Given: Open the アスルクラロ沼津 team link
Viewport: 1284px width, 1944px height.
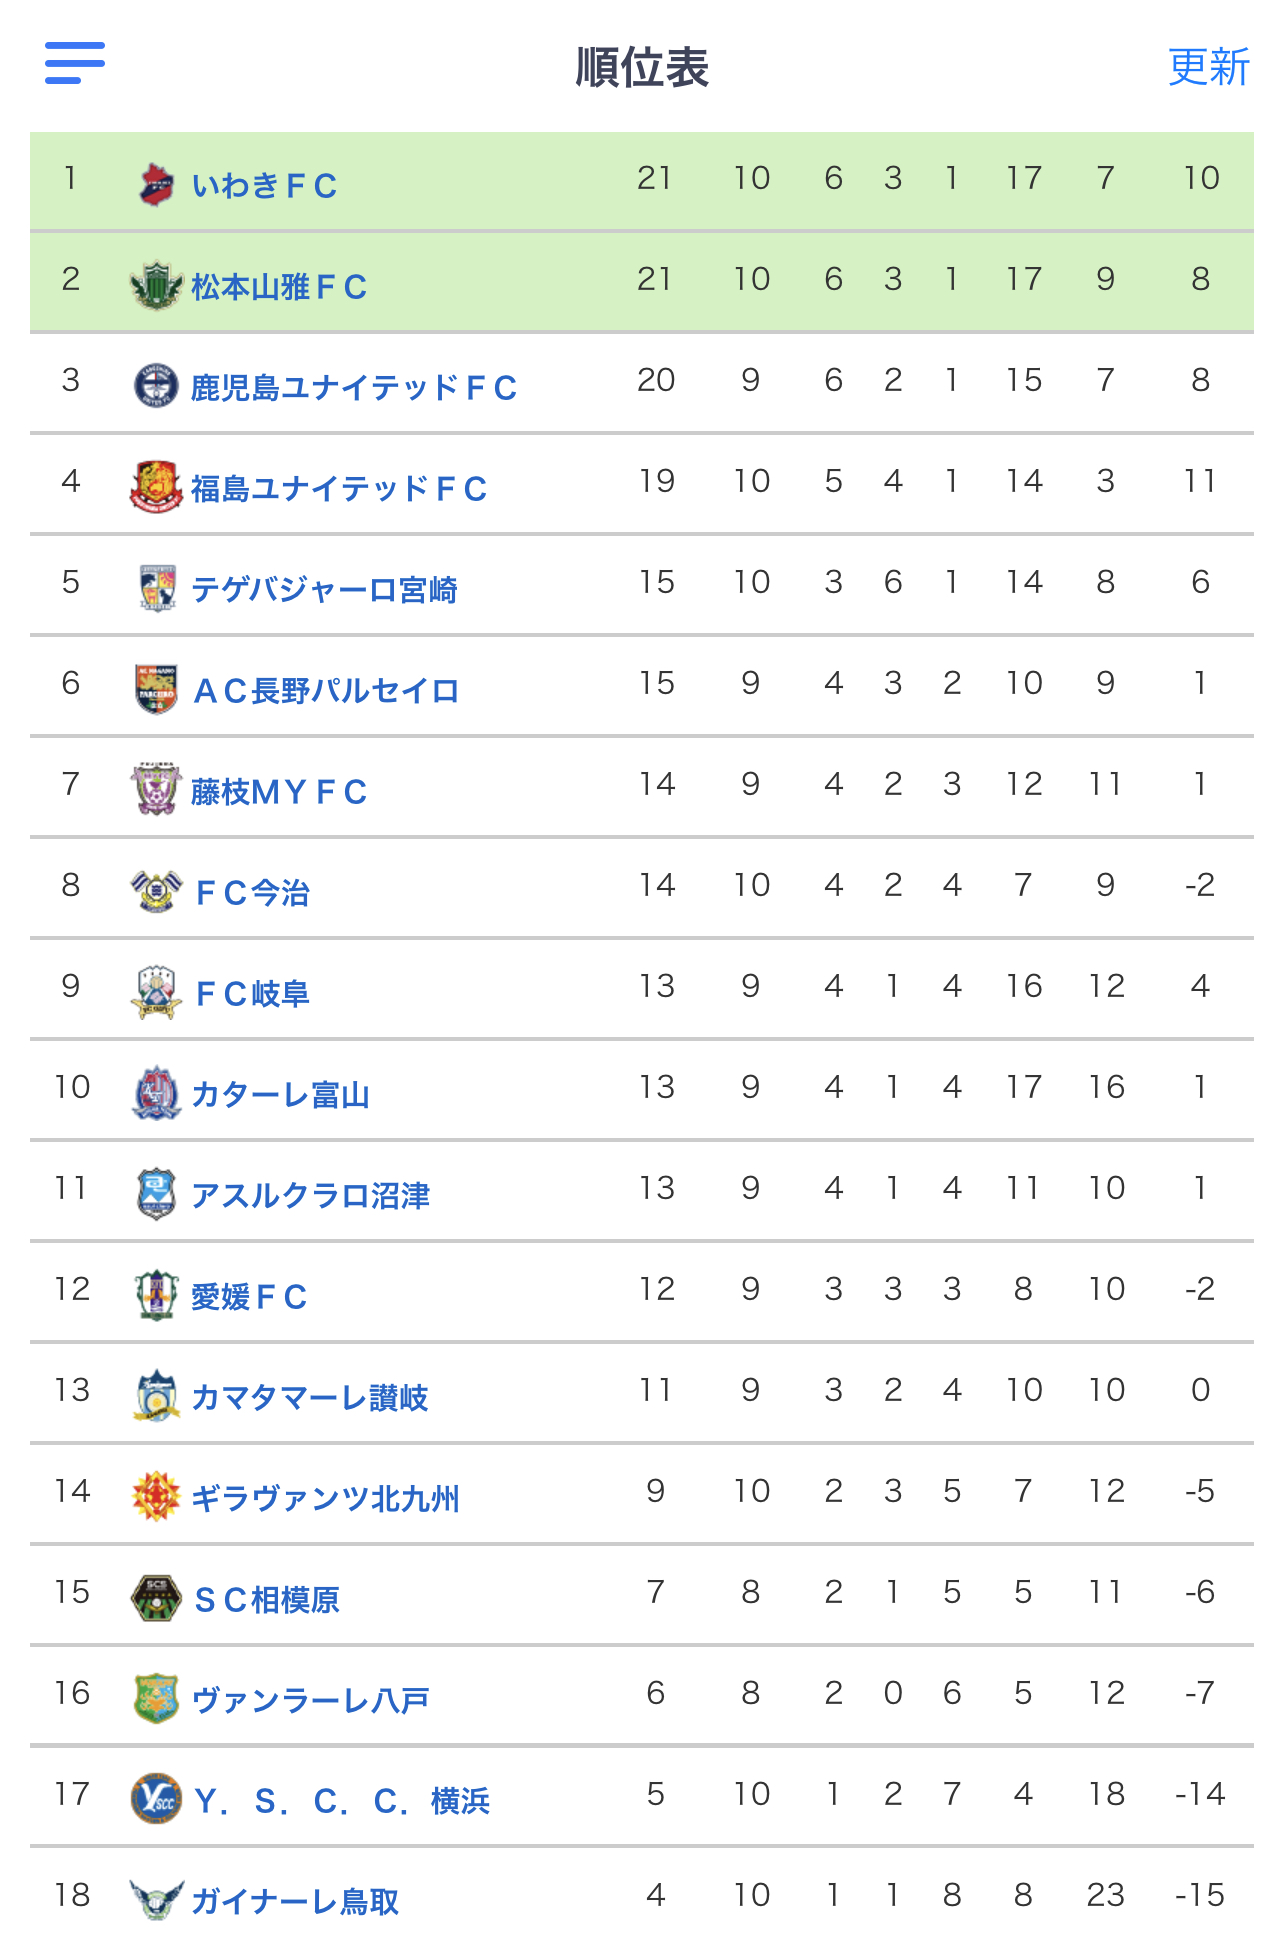Looking at the screenshot, I should tap(310, 1196).
